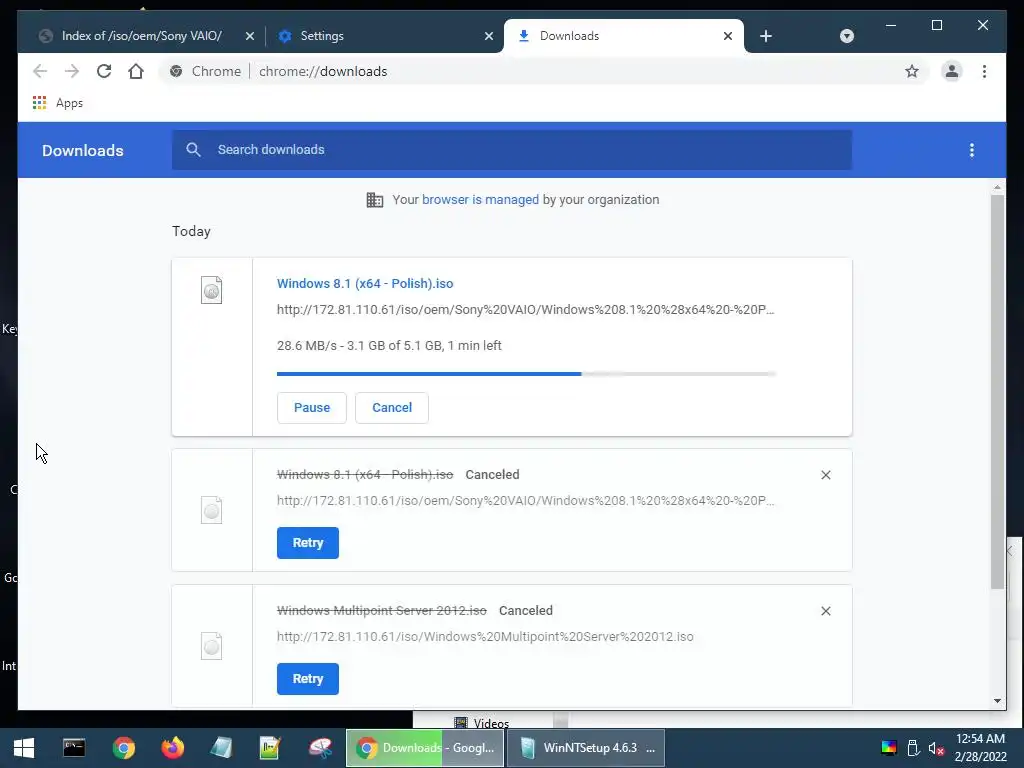Launch the pinned Chrome taskbar icon

coord(123,748)
